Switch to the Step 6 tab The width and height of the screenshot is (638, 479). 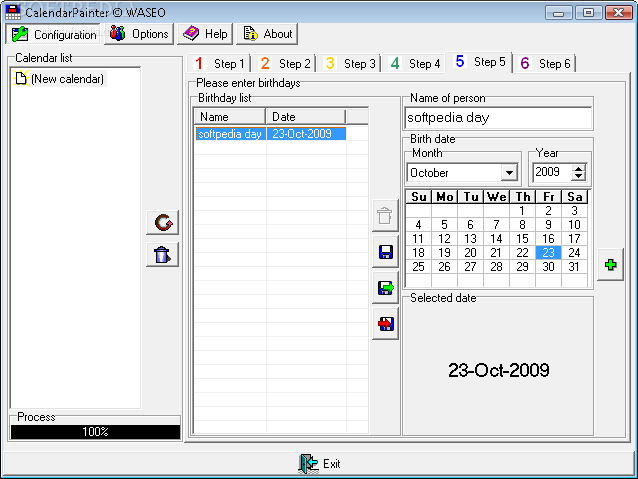pyautogui.click(x=545, y=63)
